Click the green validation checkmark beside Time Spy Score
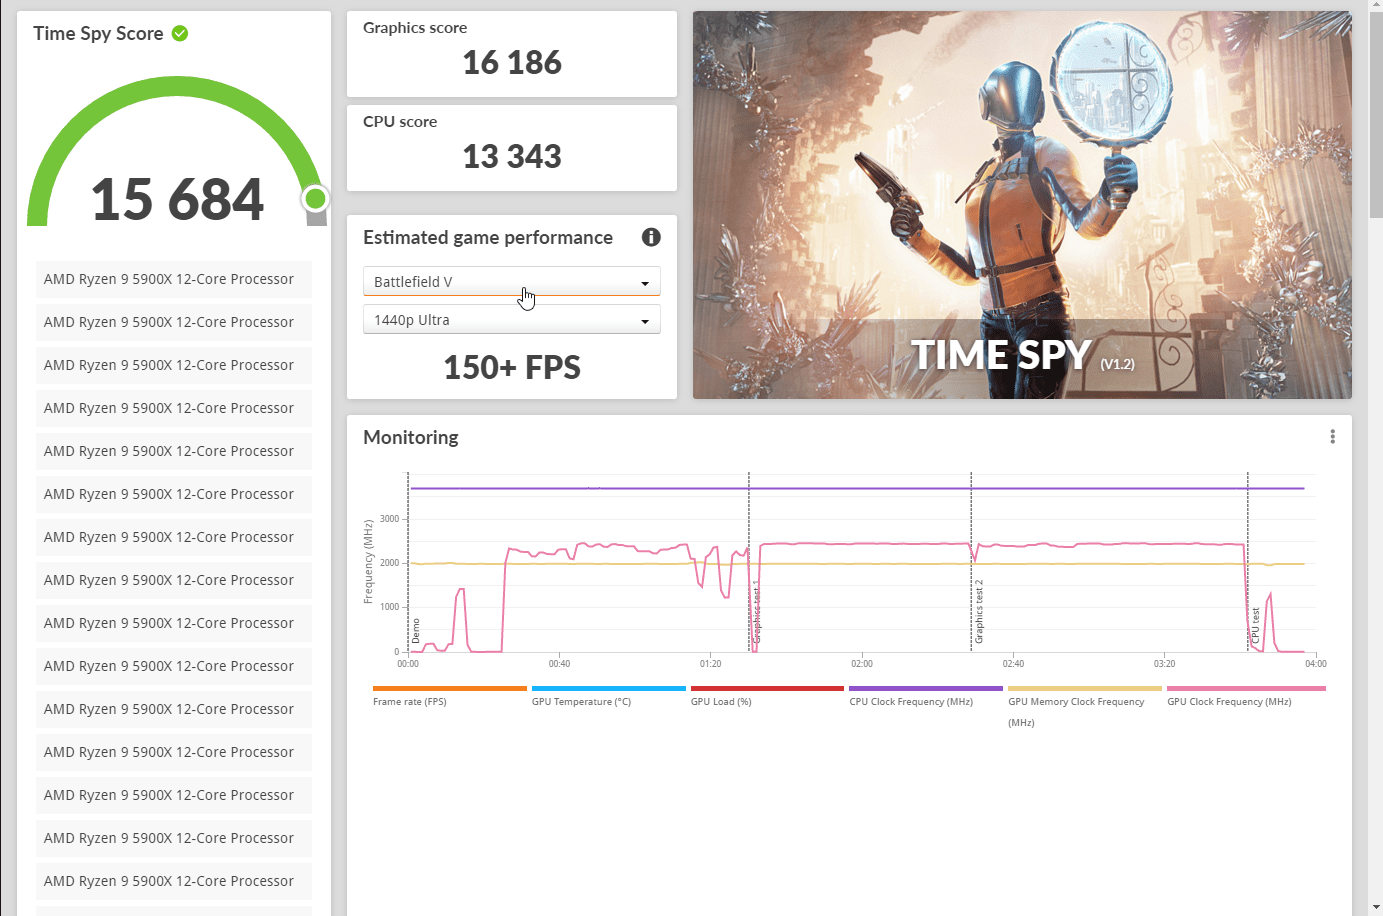The height and width of the screenshot is (916, 1383). (x=180, y=33)
